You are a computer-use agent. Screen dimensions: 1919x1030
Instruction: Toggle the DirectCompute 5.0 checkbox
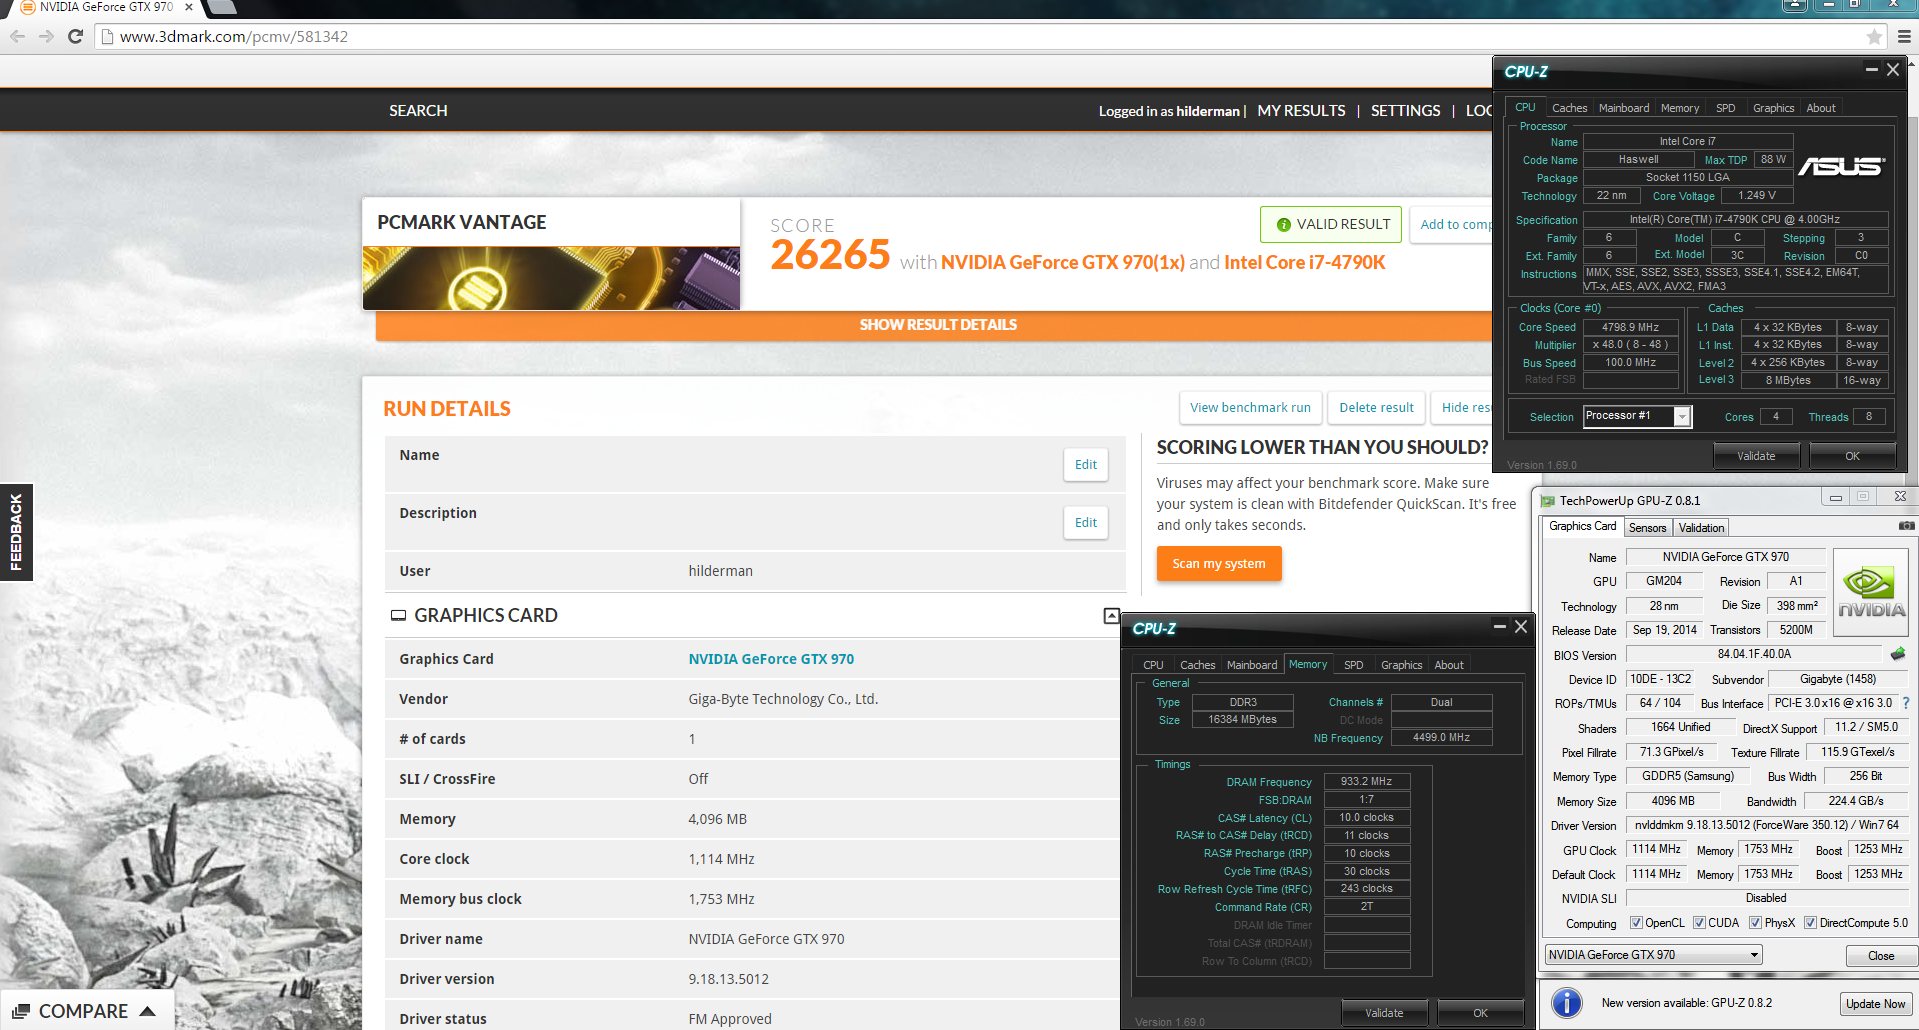pyautogui.click(x=1810, y=923)
